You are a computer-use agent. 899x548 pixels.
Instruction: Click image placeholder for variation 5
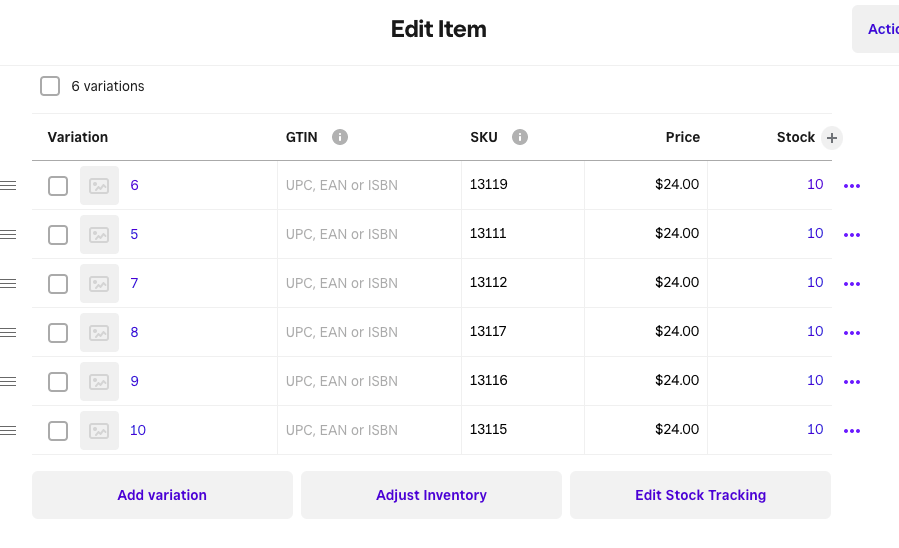(99, 234)
